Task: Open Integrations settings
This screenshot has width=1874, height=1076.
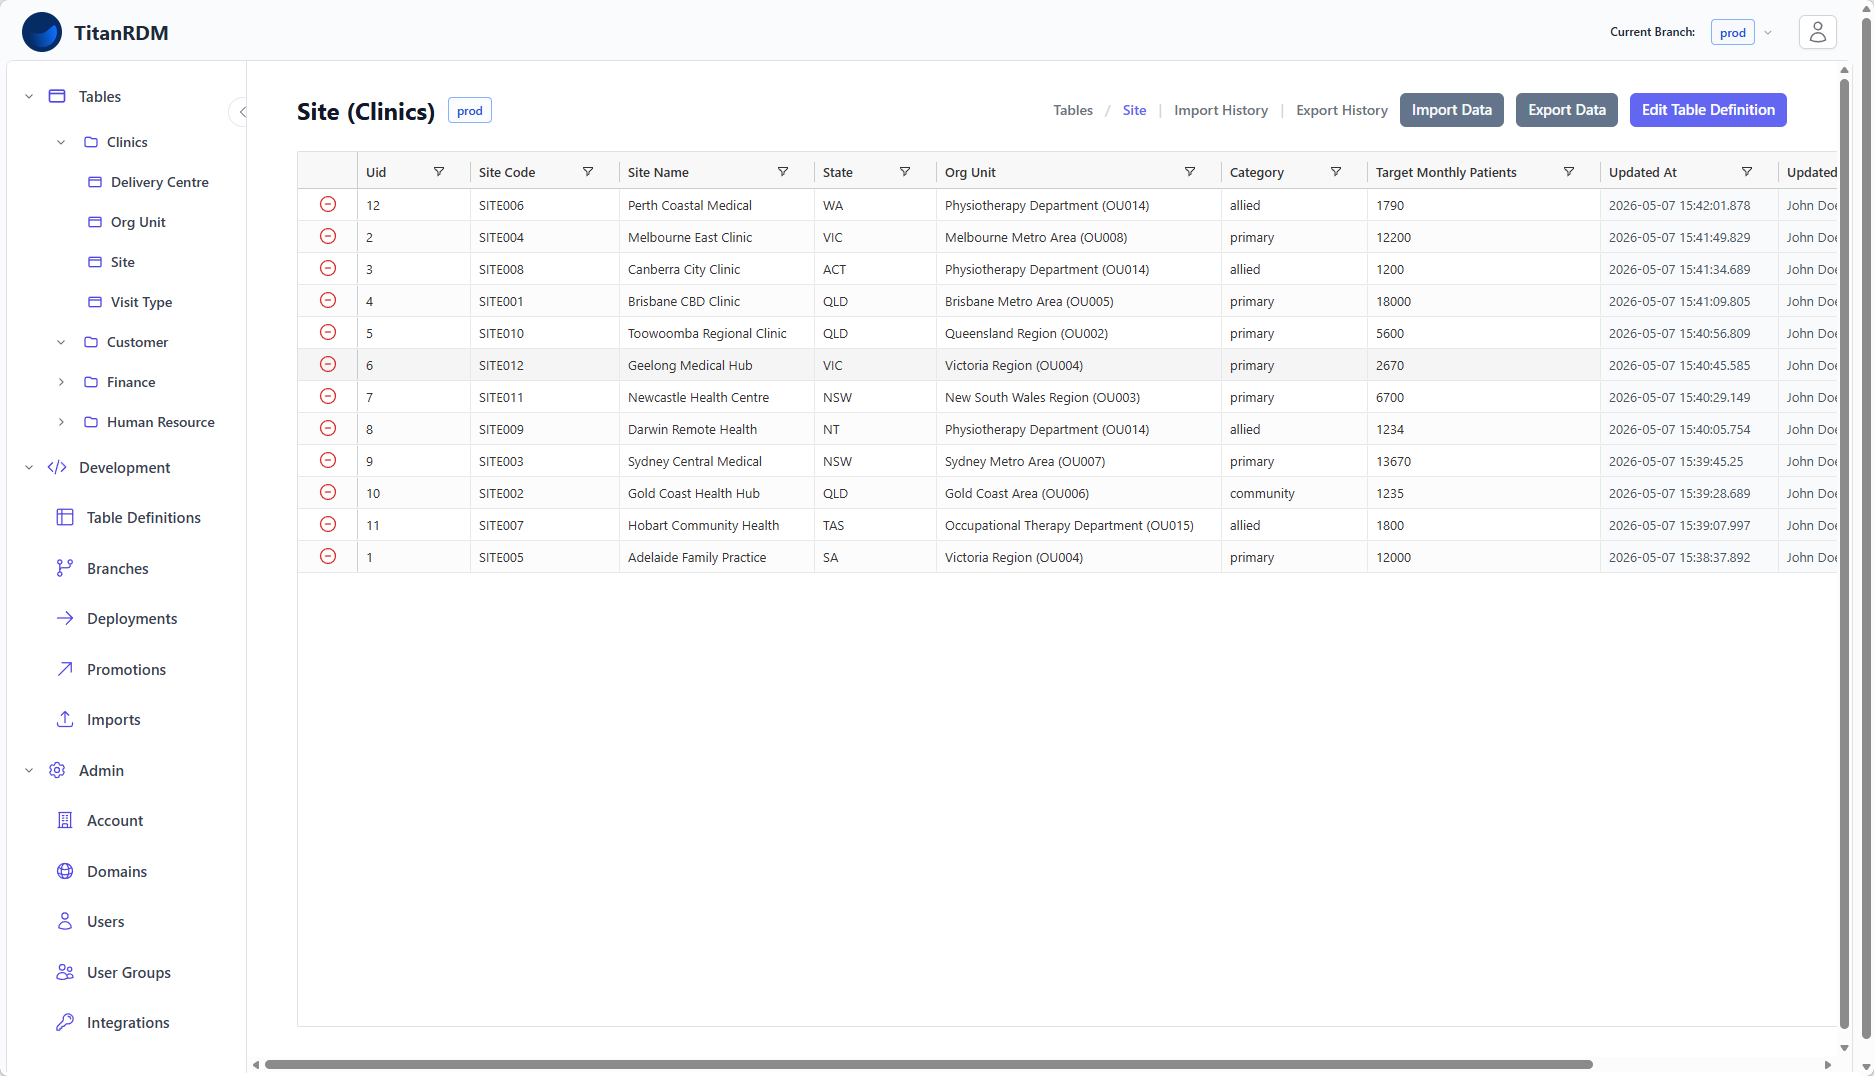Action: (x=113, y=1022)
